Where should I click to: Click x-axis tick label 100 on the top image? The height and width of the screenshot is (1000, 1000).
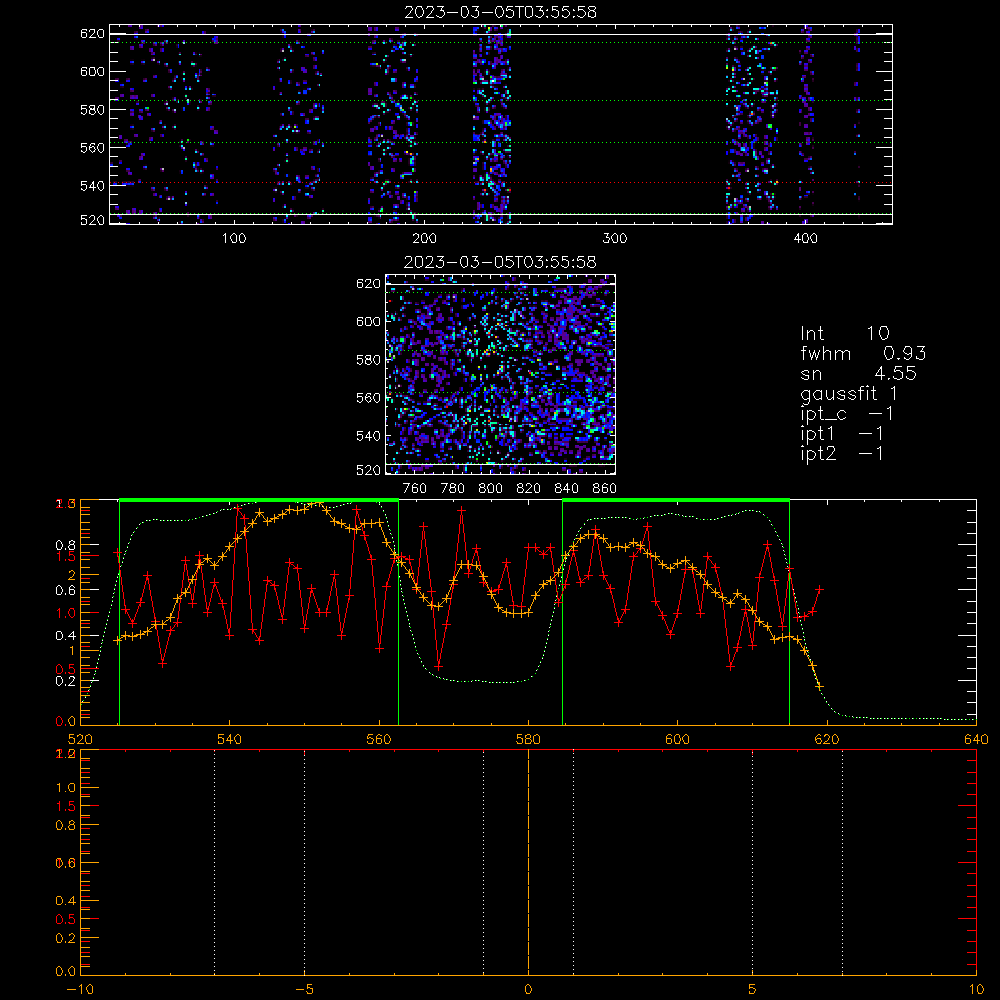[234, 239]
